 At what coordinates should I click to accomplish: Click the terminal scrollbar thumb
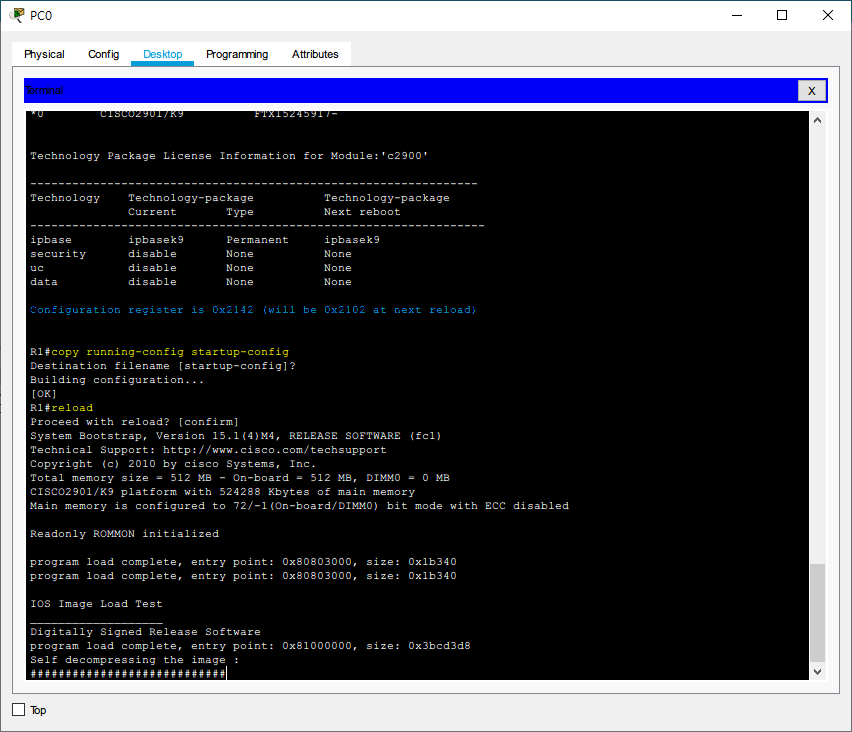(x=817, y=610)
